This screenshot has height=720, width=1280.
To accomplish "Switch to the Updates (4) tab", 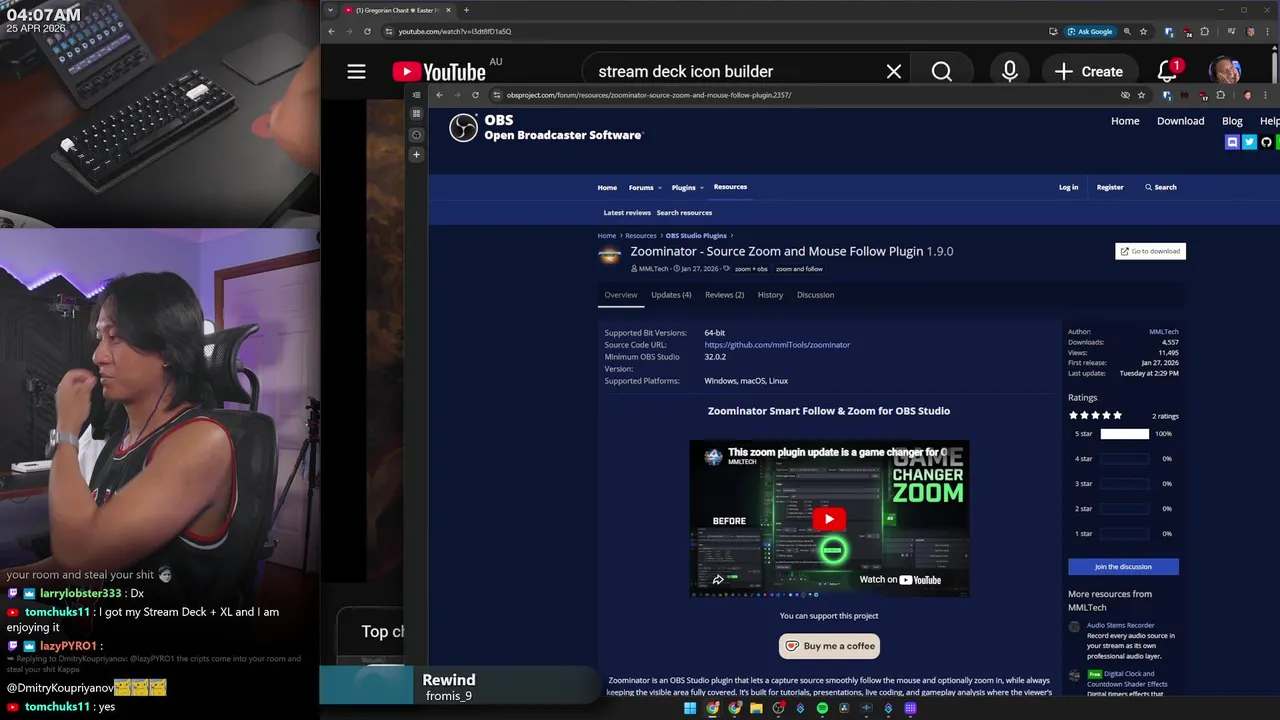I will click(671, 295).
